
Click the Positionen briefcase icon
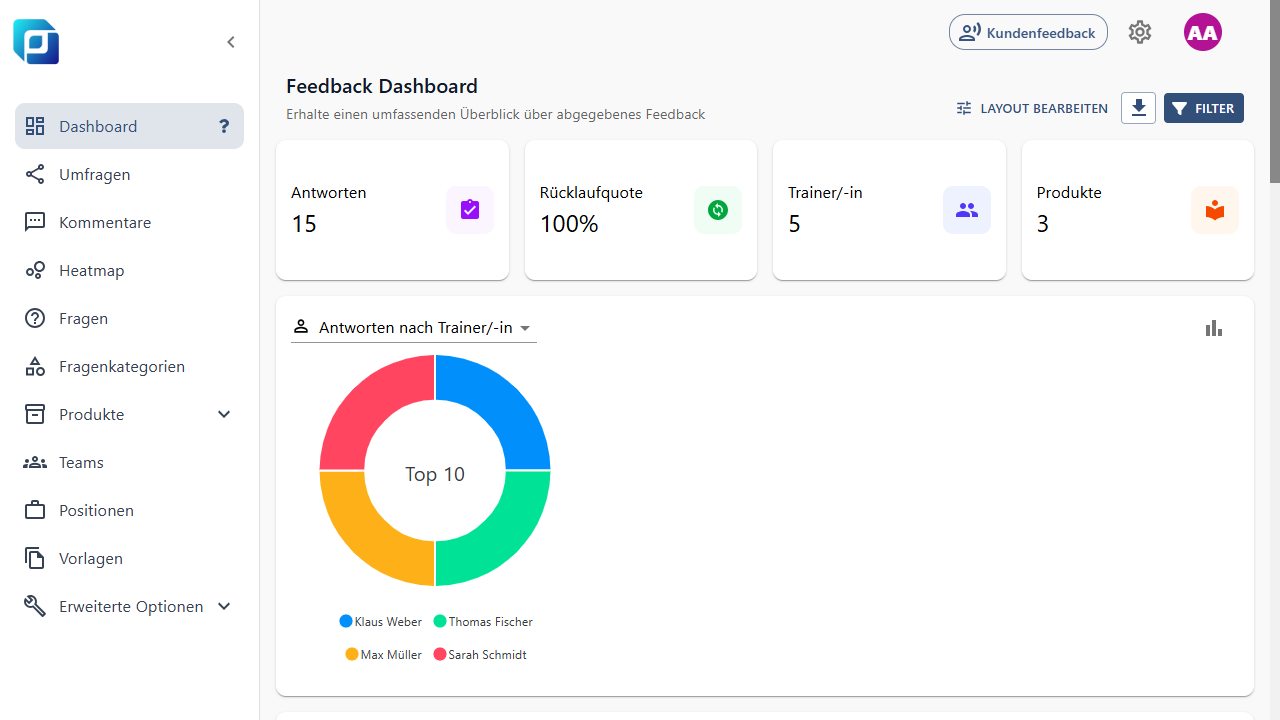35,510
